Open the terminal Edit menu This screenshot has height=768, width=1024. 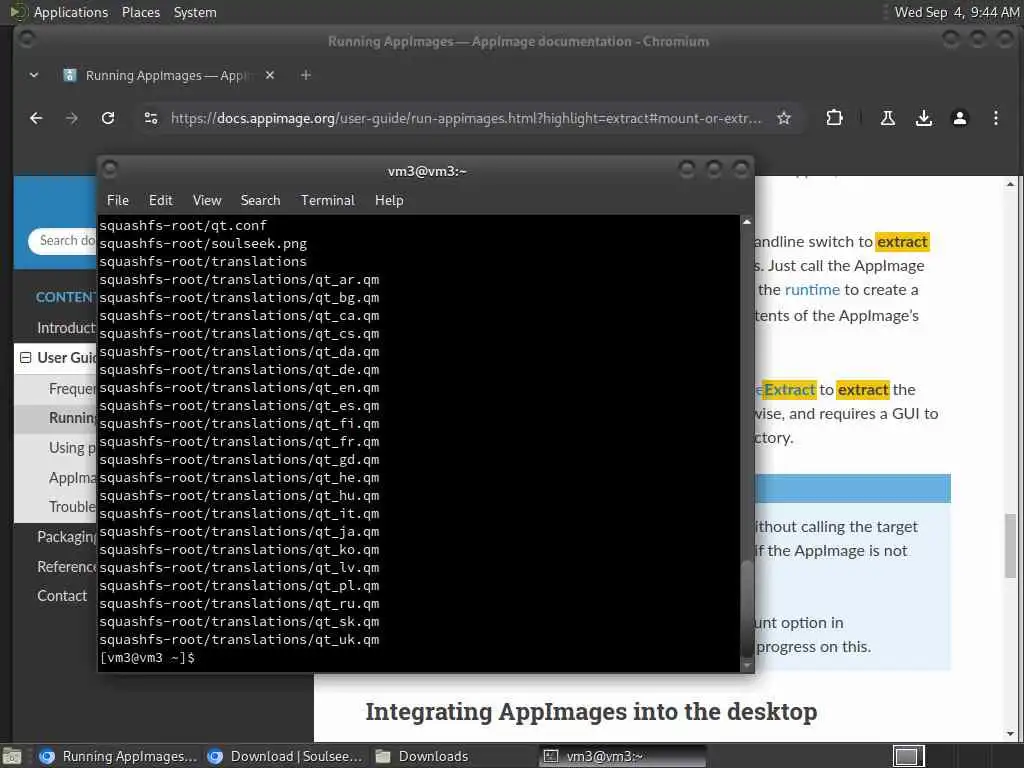[160, 200]
